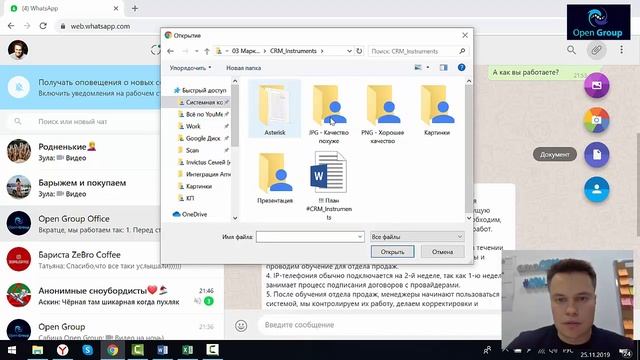Open Word from taskbar
The image size is (640, 360).
point(162,350)
